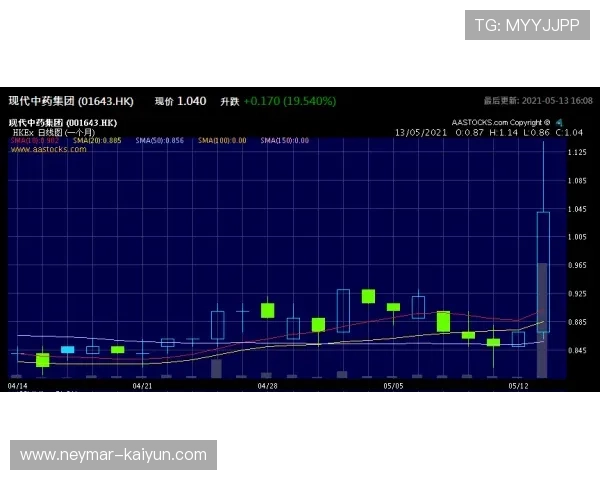Open the www.neymar-kaiyun.com link
The image size is (600, 480).
coord(114,455)
